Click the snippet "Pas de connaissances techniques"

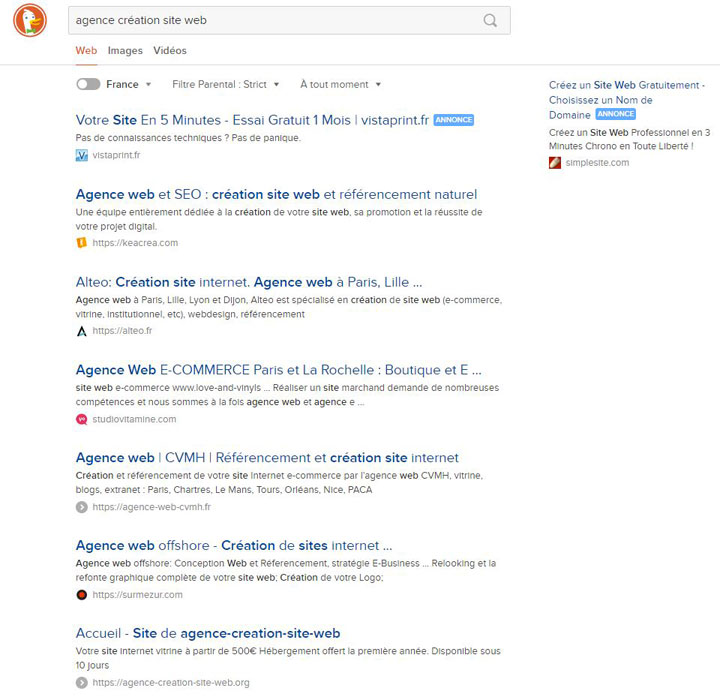(x=188, y=138)
